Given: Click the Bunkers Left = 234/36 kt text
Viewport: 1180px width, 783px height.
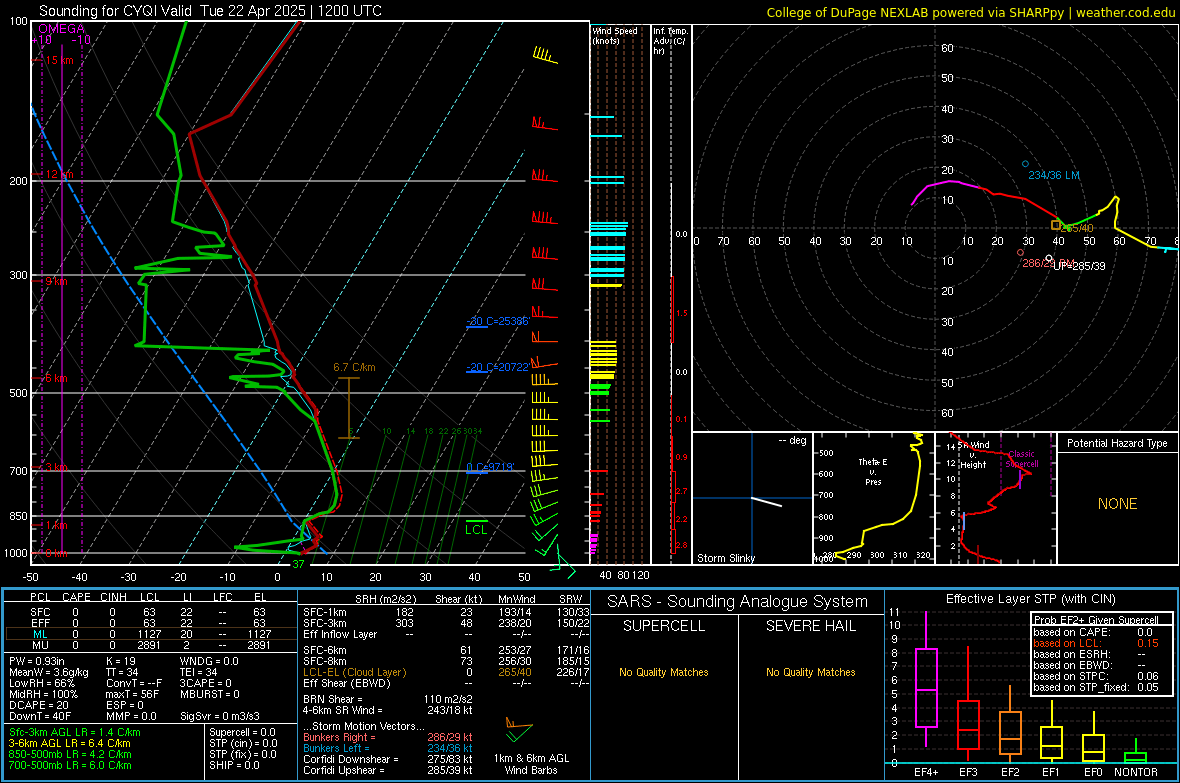Looking at the screenshot, I should (388, 748).
